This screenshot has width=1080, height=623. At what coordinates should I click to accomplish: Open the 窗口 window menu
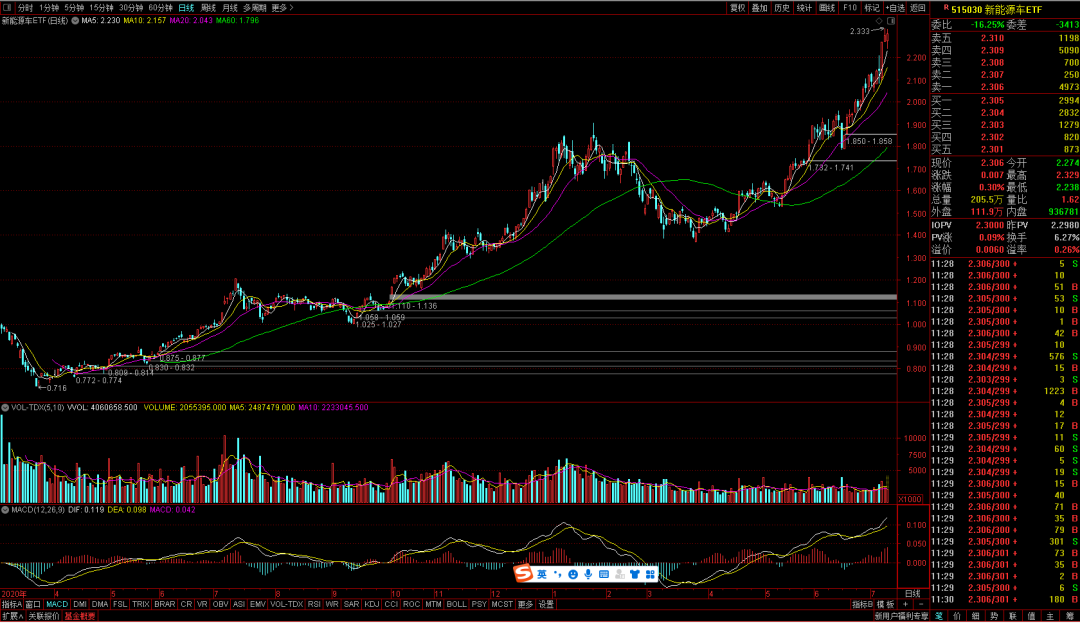[33, 604]
